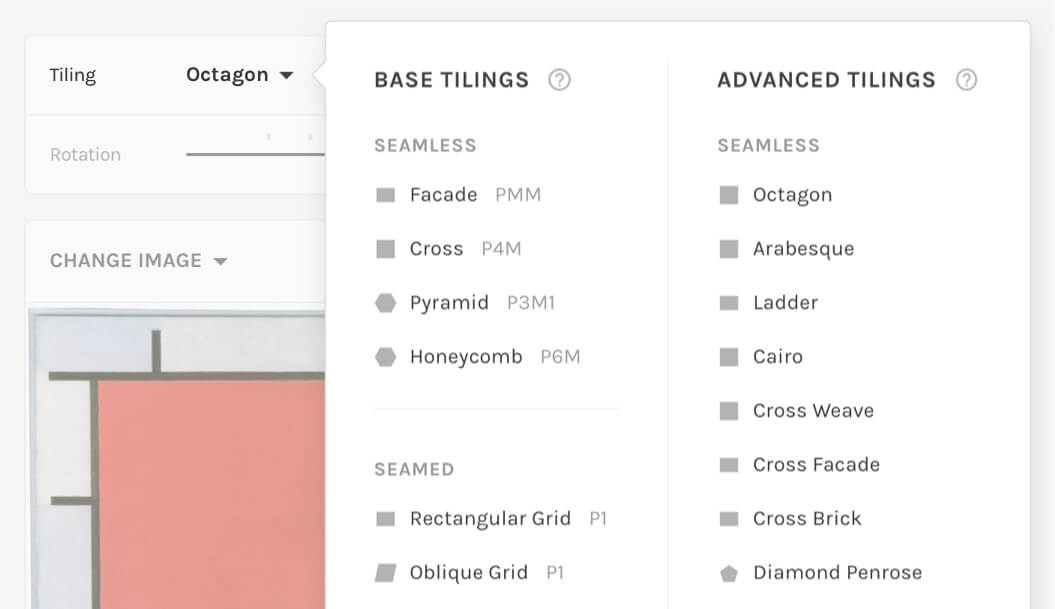Select the Oblique Grid parallelogram icon
Screen dimensions: 1055x609
(x=387, y=572)
